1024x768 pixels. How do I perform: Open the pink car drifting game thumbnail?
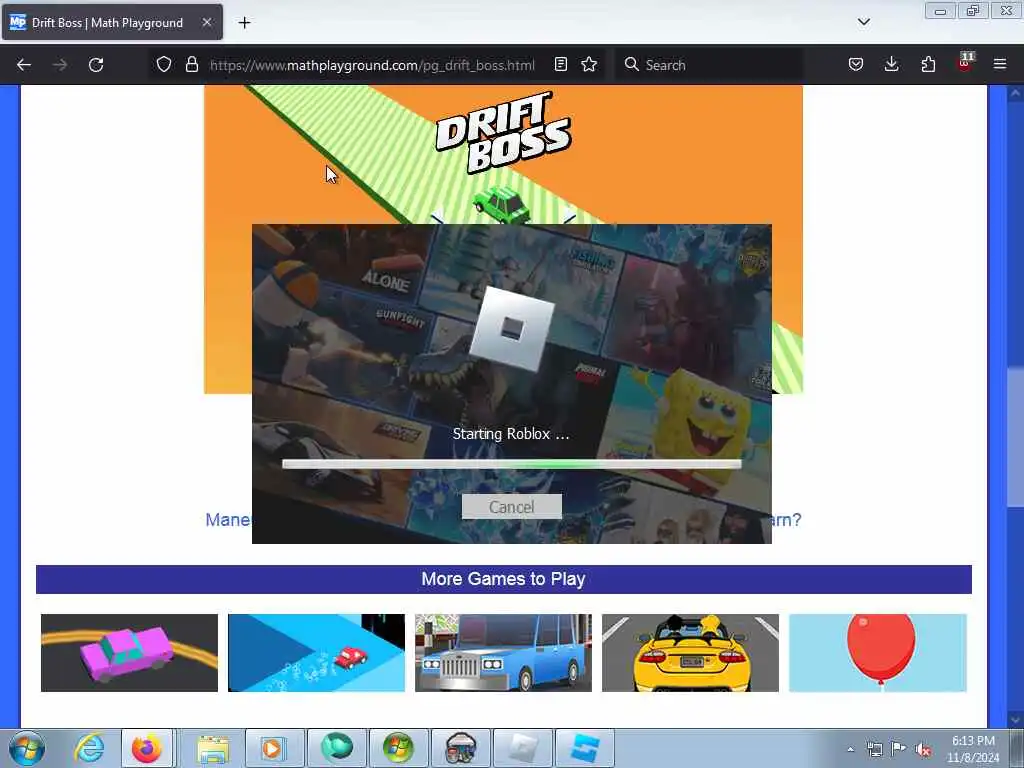coord(129,652)
